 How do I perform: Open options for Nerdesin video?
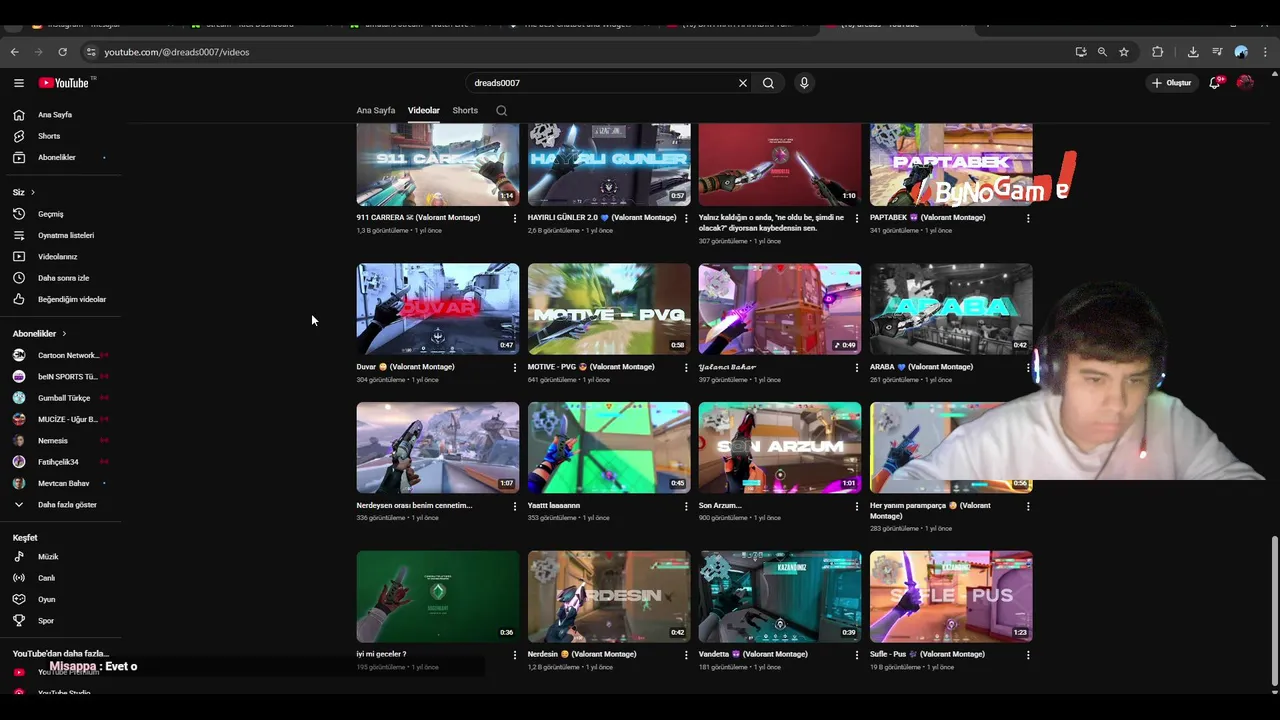point(686,655)
